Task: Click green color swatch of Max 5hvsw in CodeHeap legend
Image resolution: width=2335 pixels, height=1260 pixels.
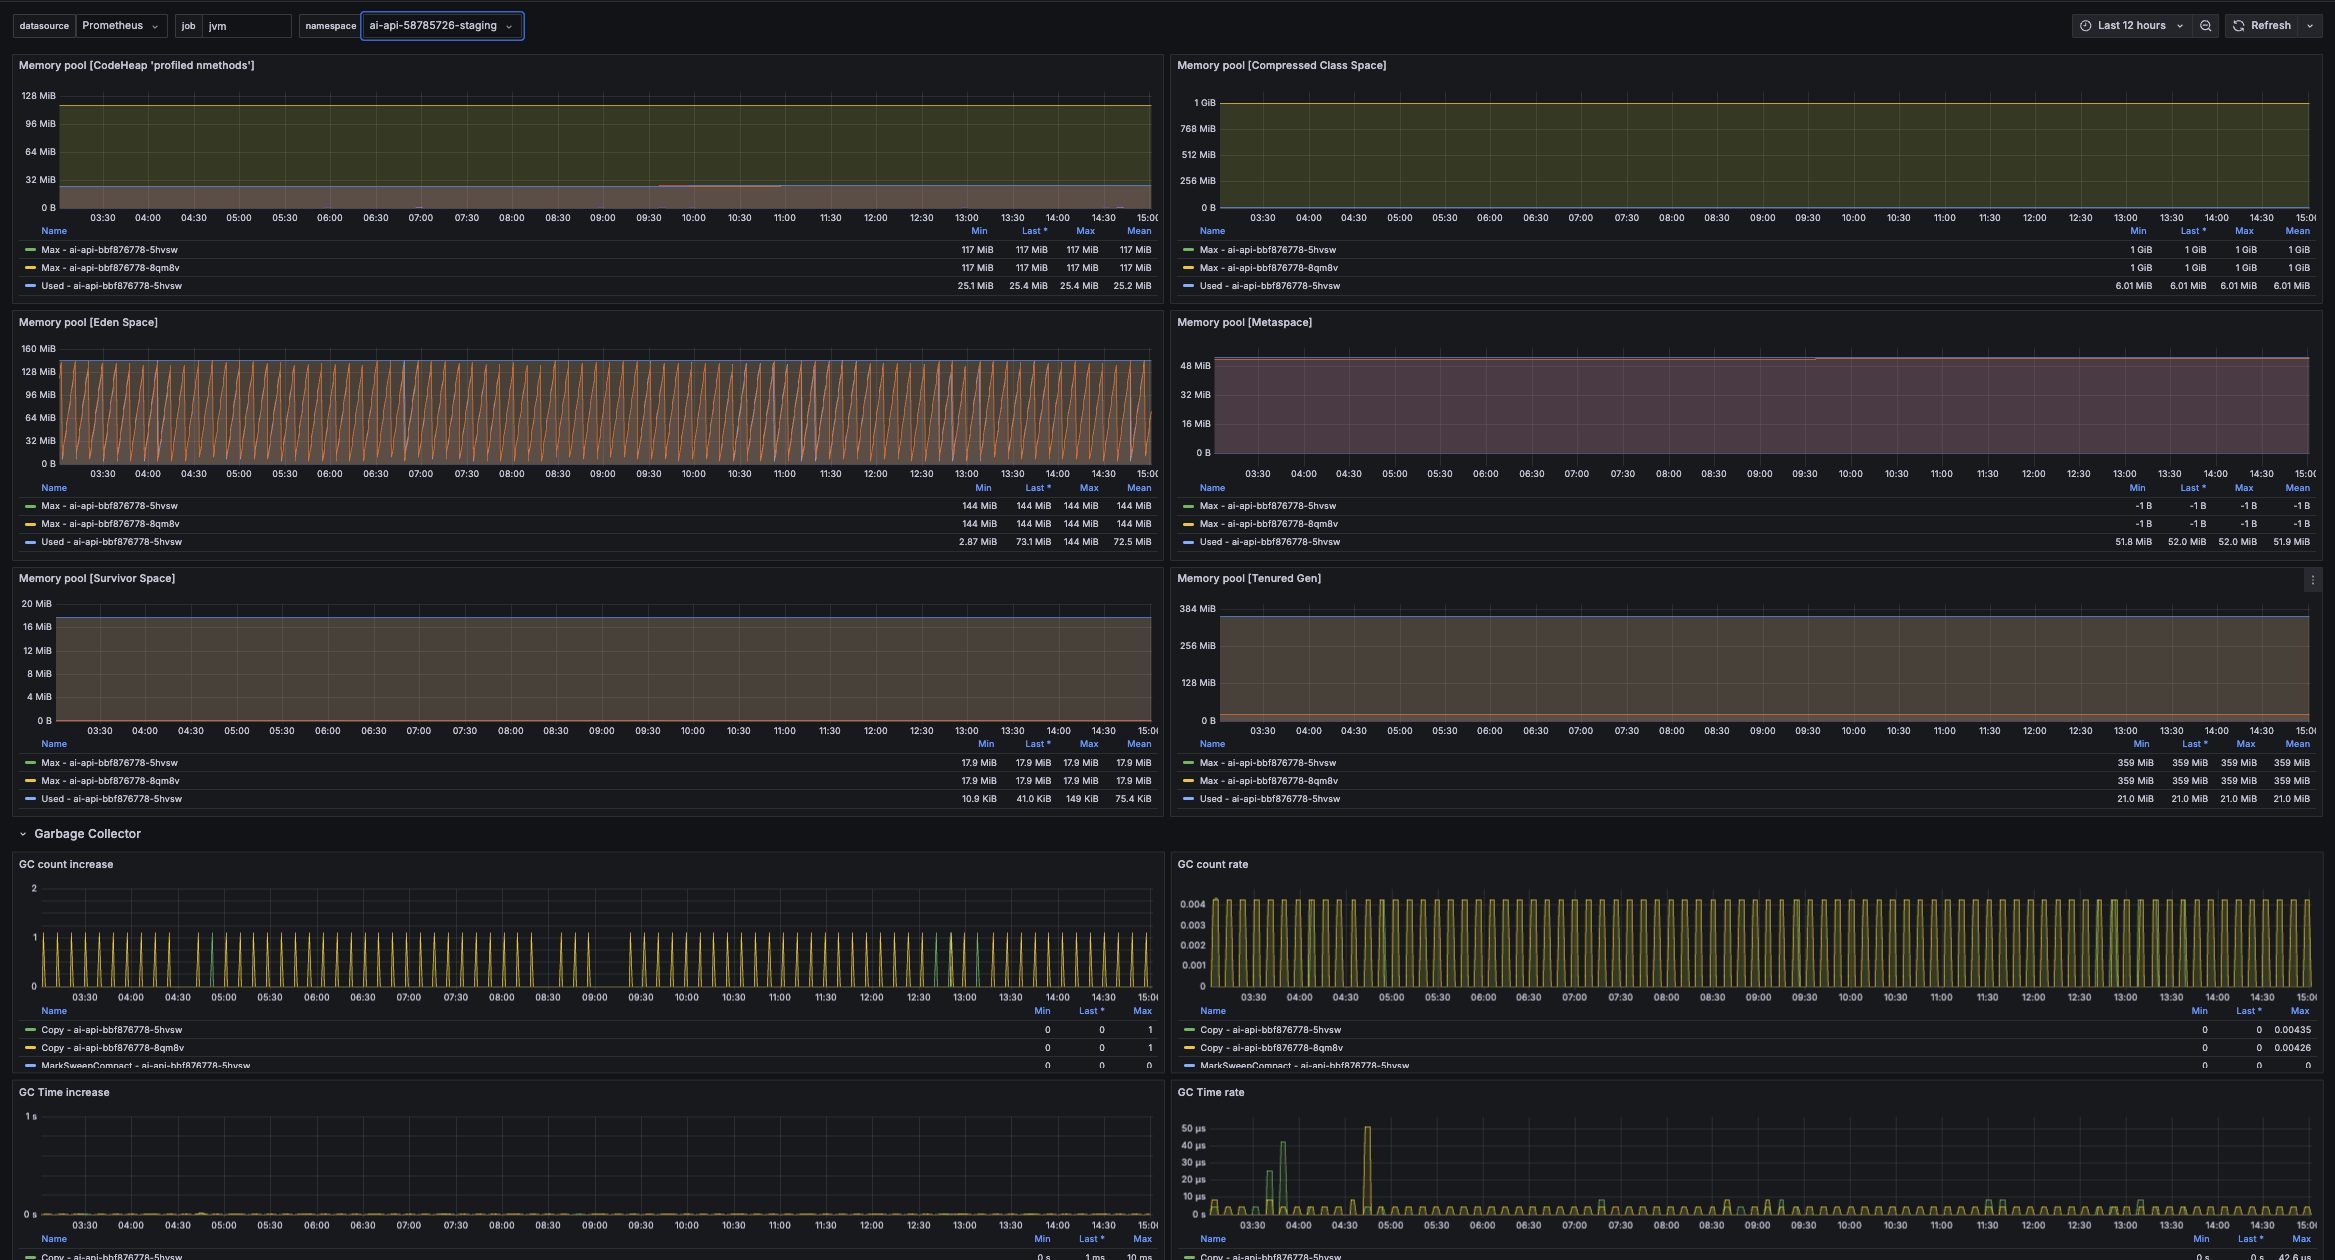Action: coord(30,250)
